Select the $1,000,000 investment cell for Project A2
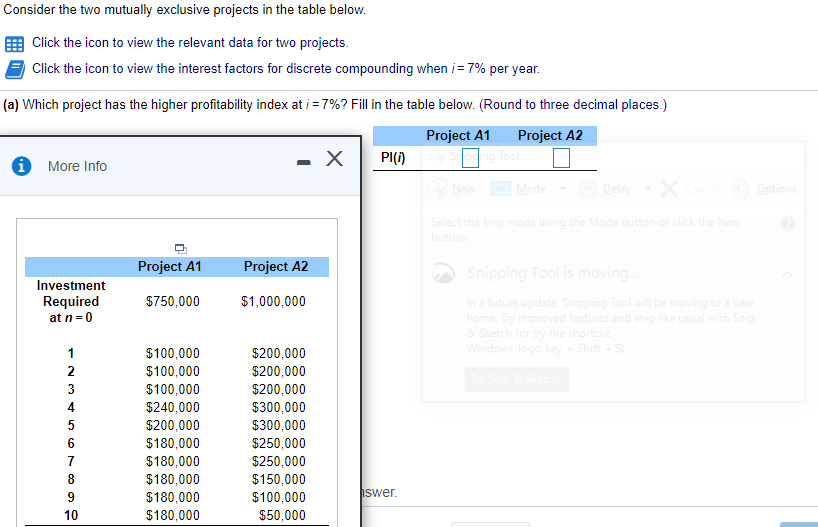 273,302
